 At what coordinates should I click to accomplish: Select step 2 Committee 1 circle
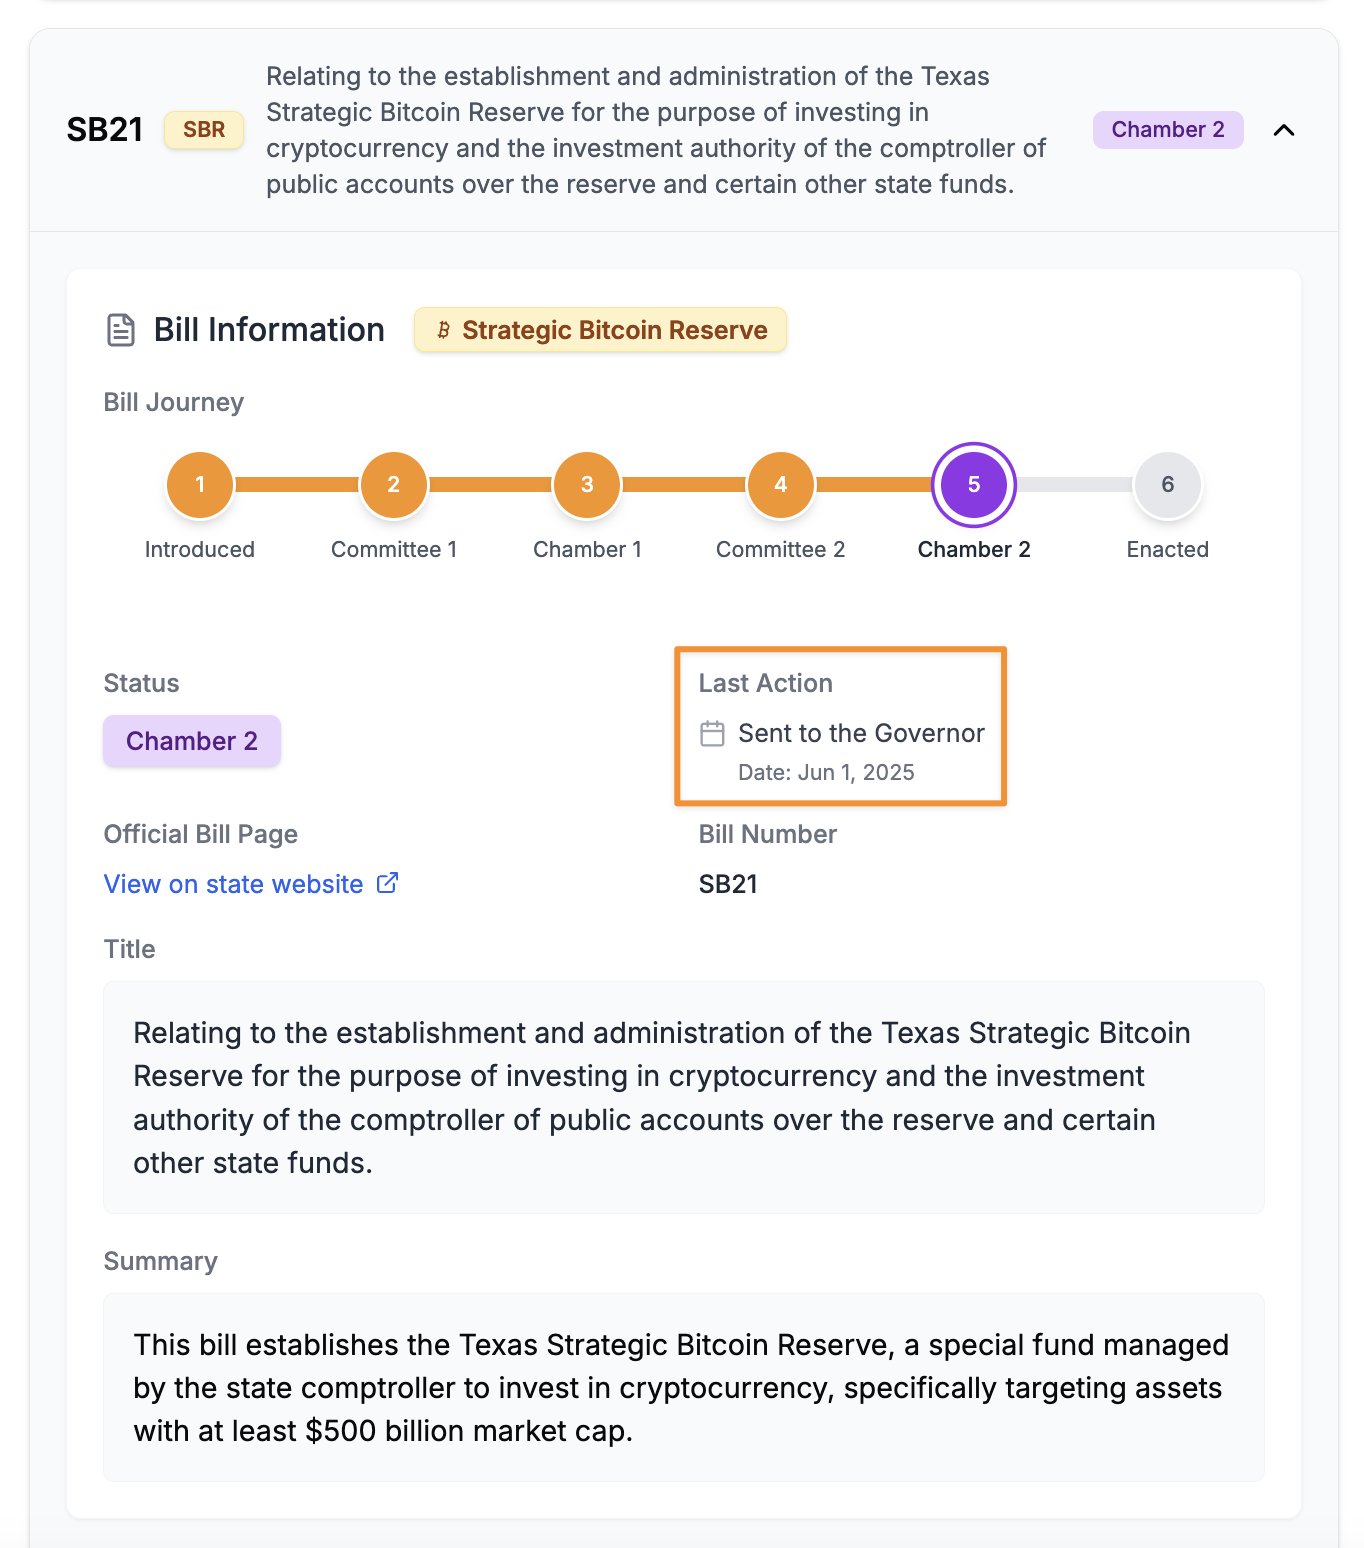(x=394, y=485)
